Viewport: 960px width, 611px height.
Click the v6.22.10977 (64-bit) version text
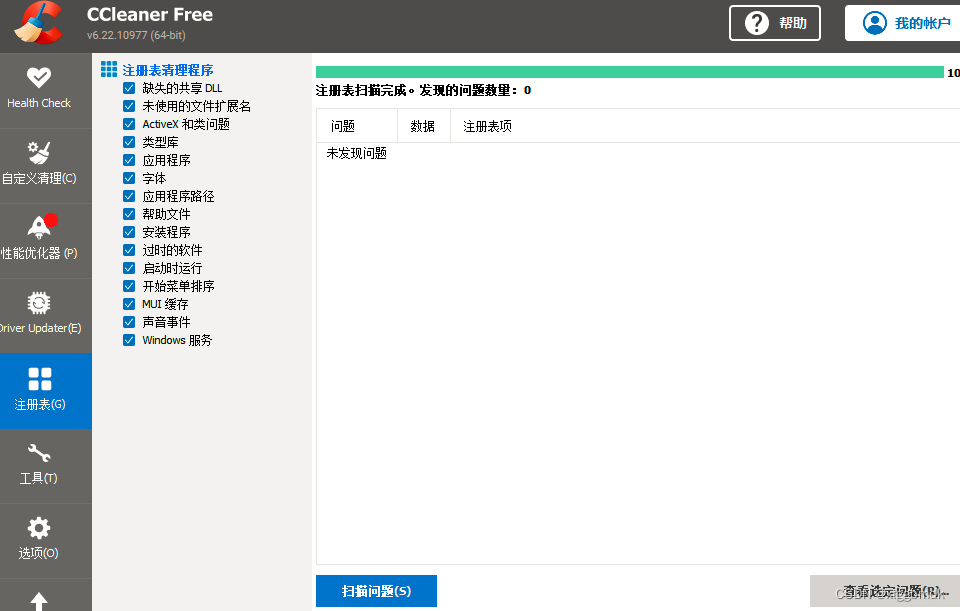(x=136, y=36)
